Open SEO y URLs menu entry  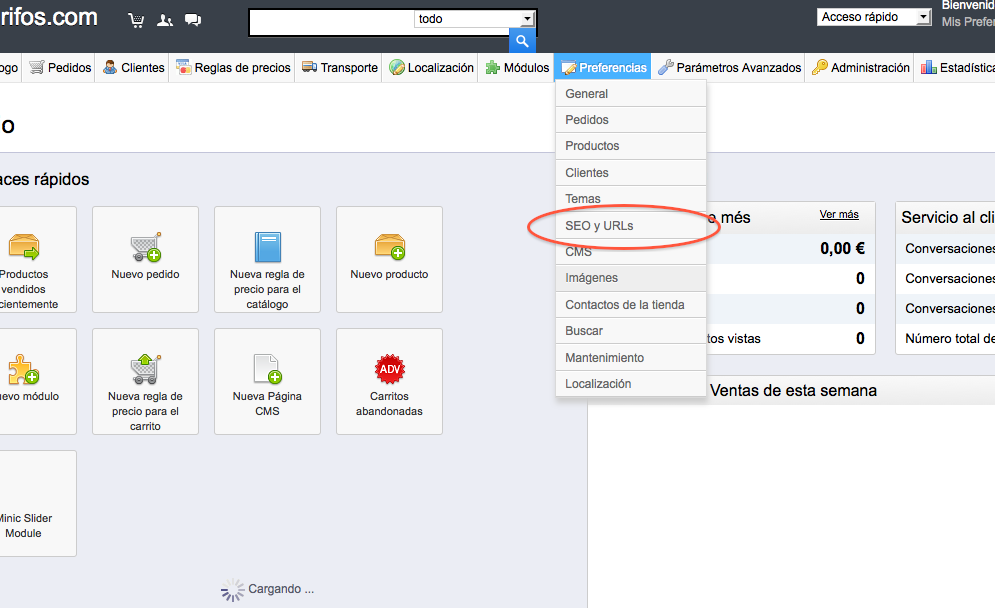click(631, 225)
